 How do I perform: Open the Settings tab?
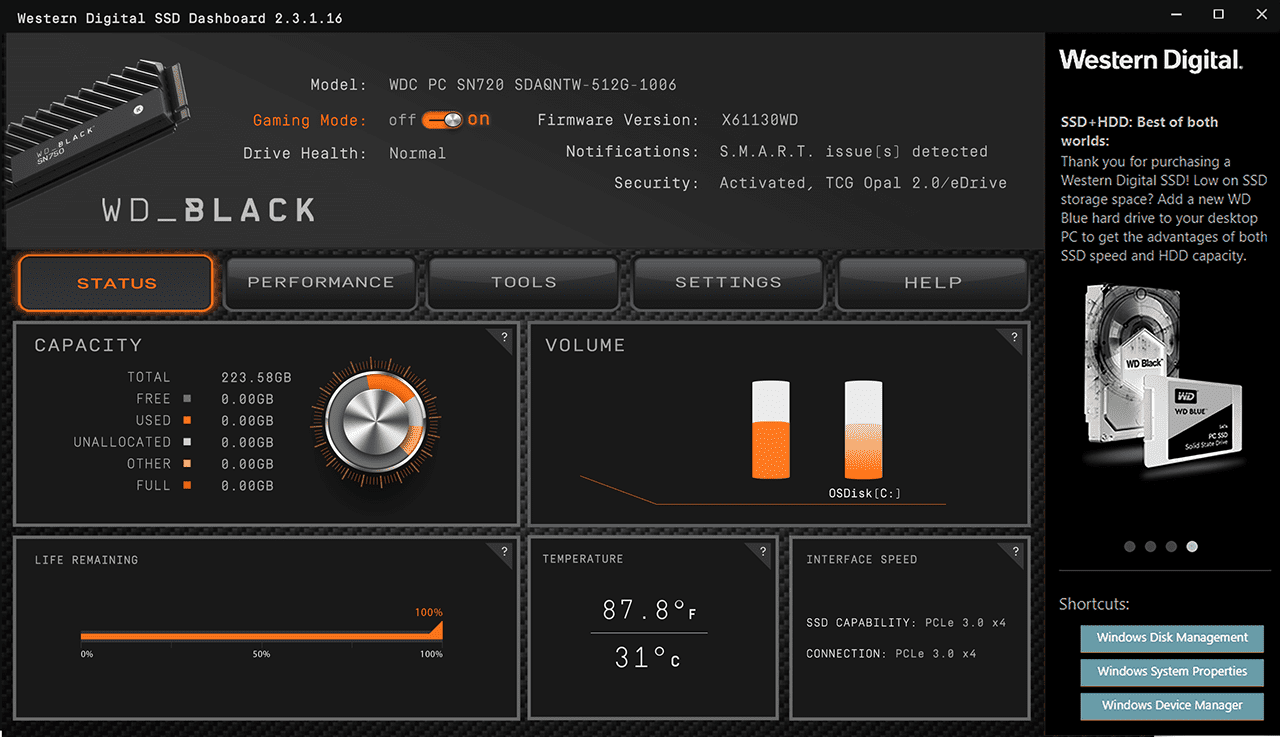pyautogui.click(x=728, y=283)
